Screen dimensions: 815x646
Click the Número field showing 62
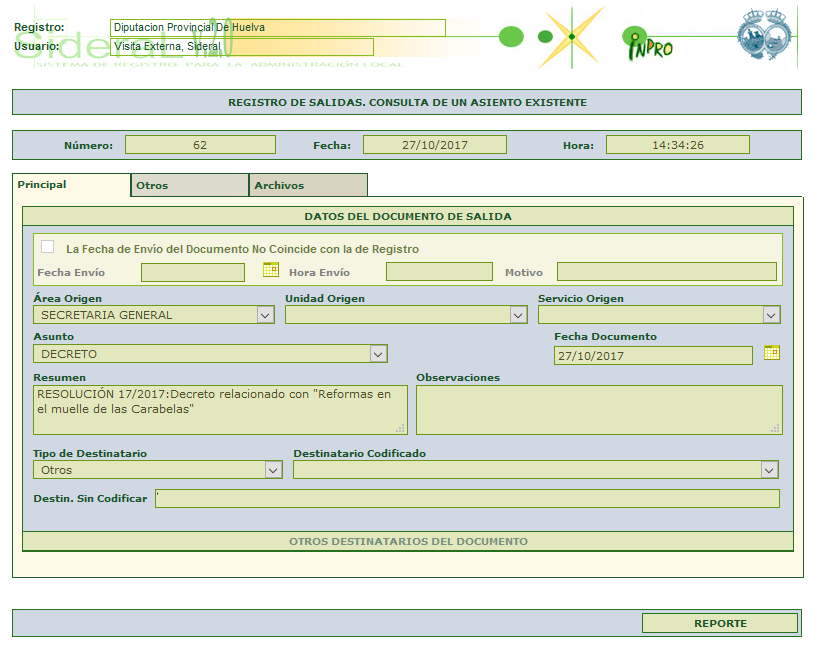click(200, 145)
